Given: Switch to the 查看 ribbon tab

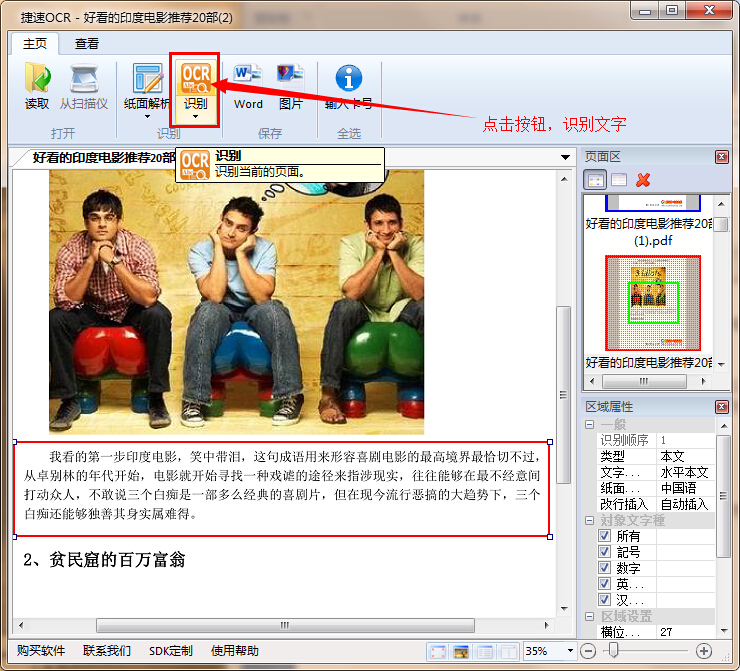Looking at the screenshot, I should [87, 44].
